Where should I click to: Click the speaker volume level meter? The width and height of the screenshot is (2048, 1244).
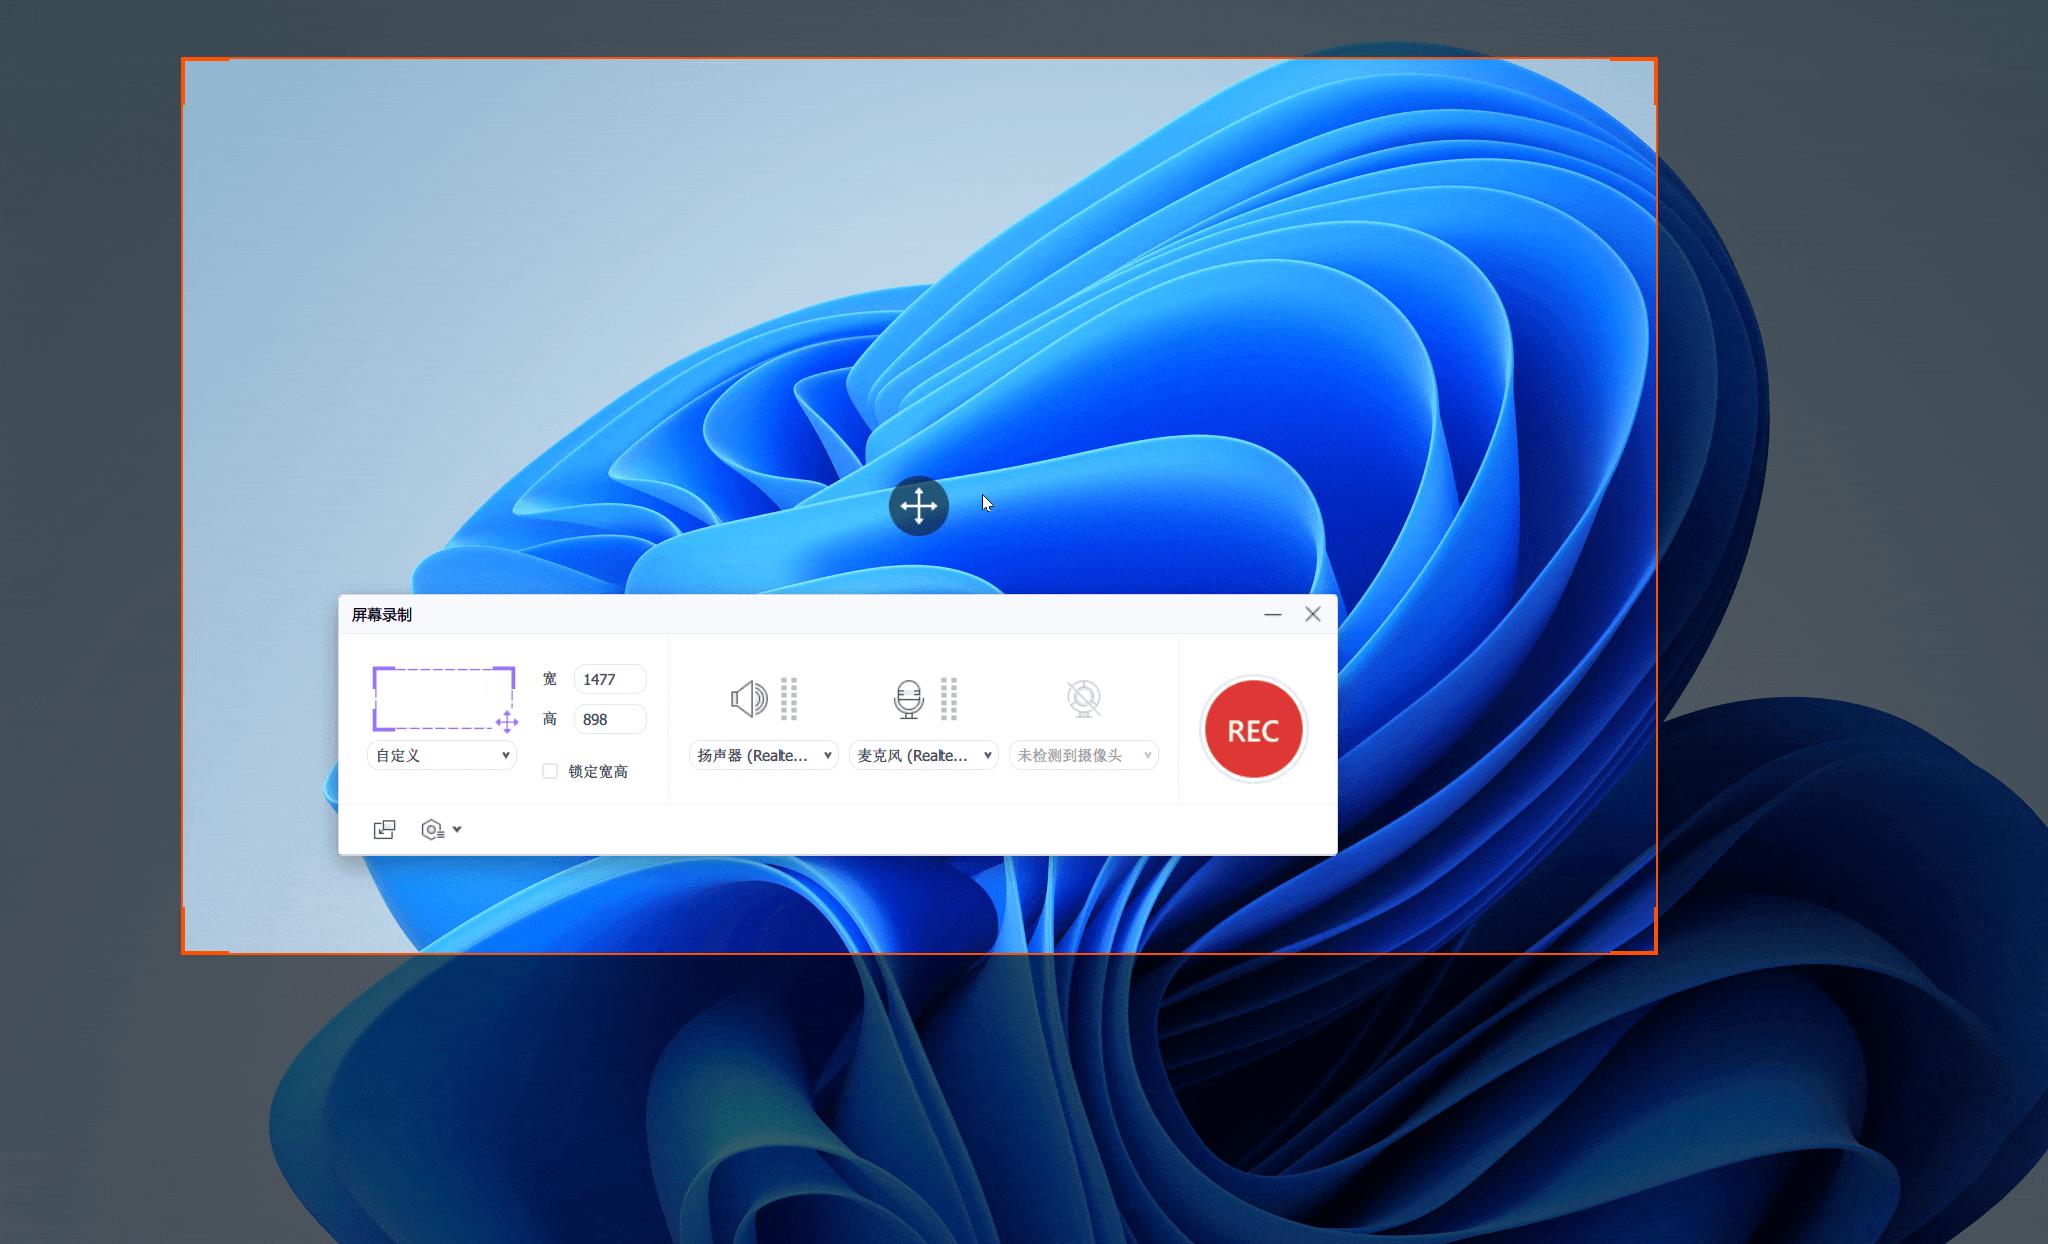click(789, 699)
